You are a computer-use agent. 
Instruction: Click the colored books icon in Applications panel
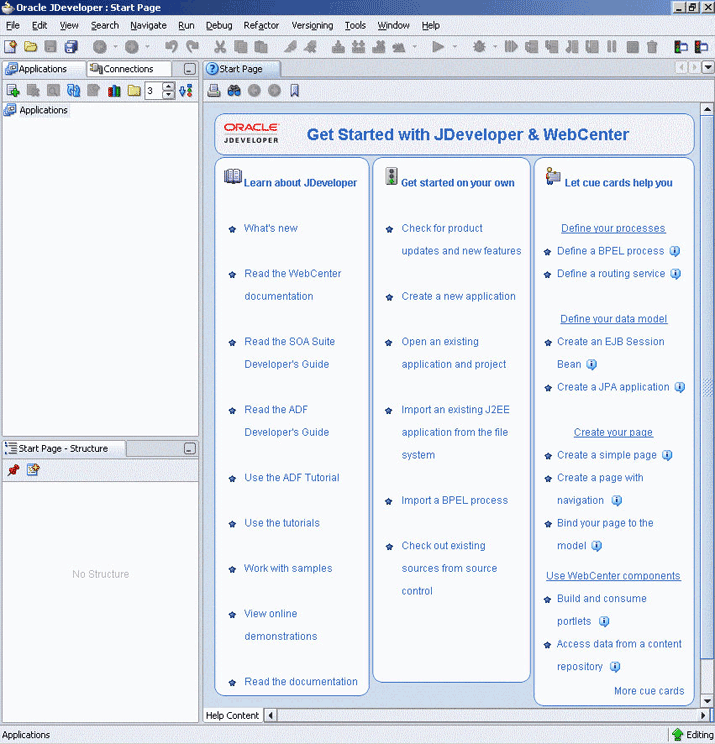point(114,90)
